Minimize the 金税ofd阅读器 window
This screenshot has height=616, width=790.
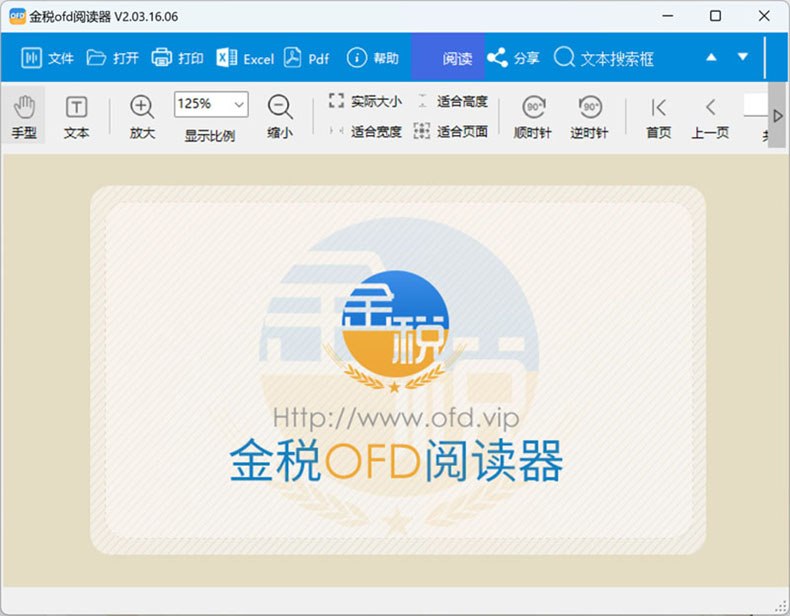tap(668, 16)
